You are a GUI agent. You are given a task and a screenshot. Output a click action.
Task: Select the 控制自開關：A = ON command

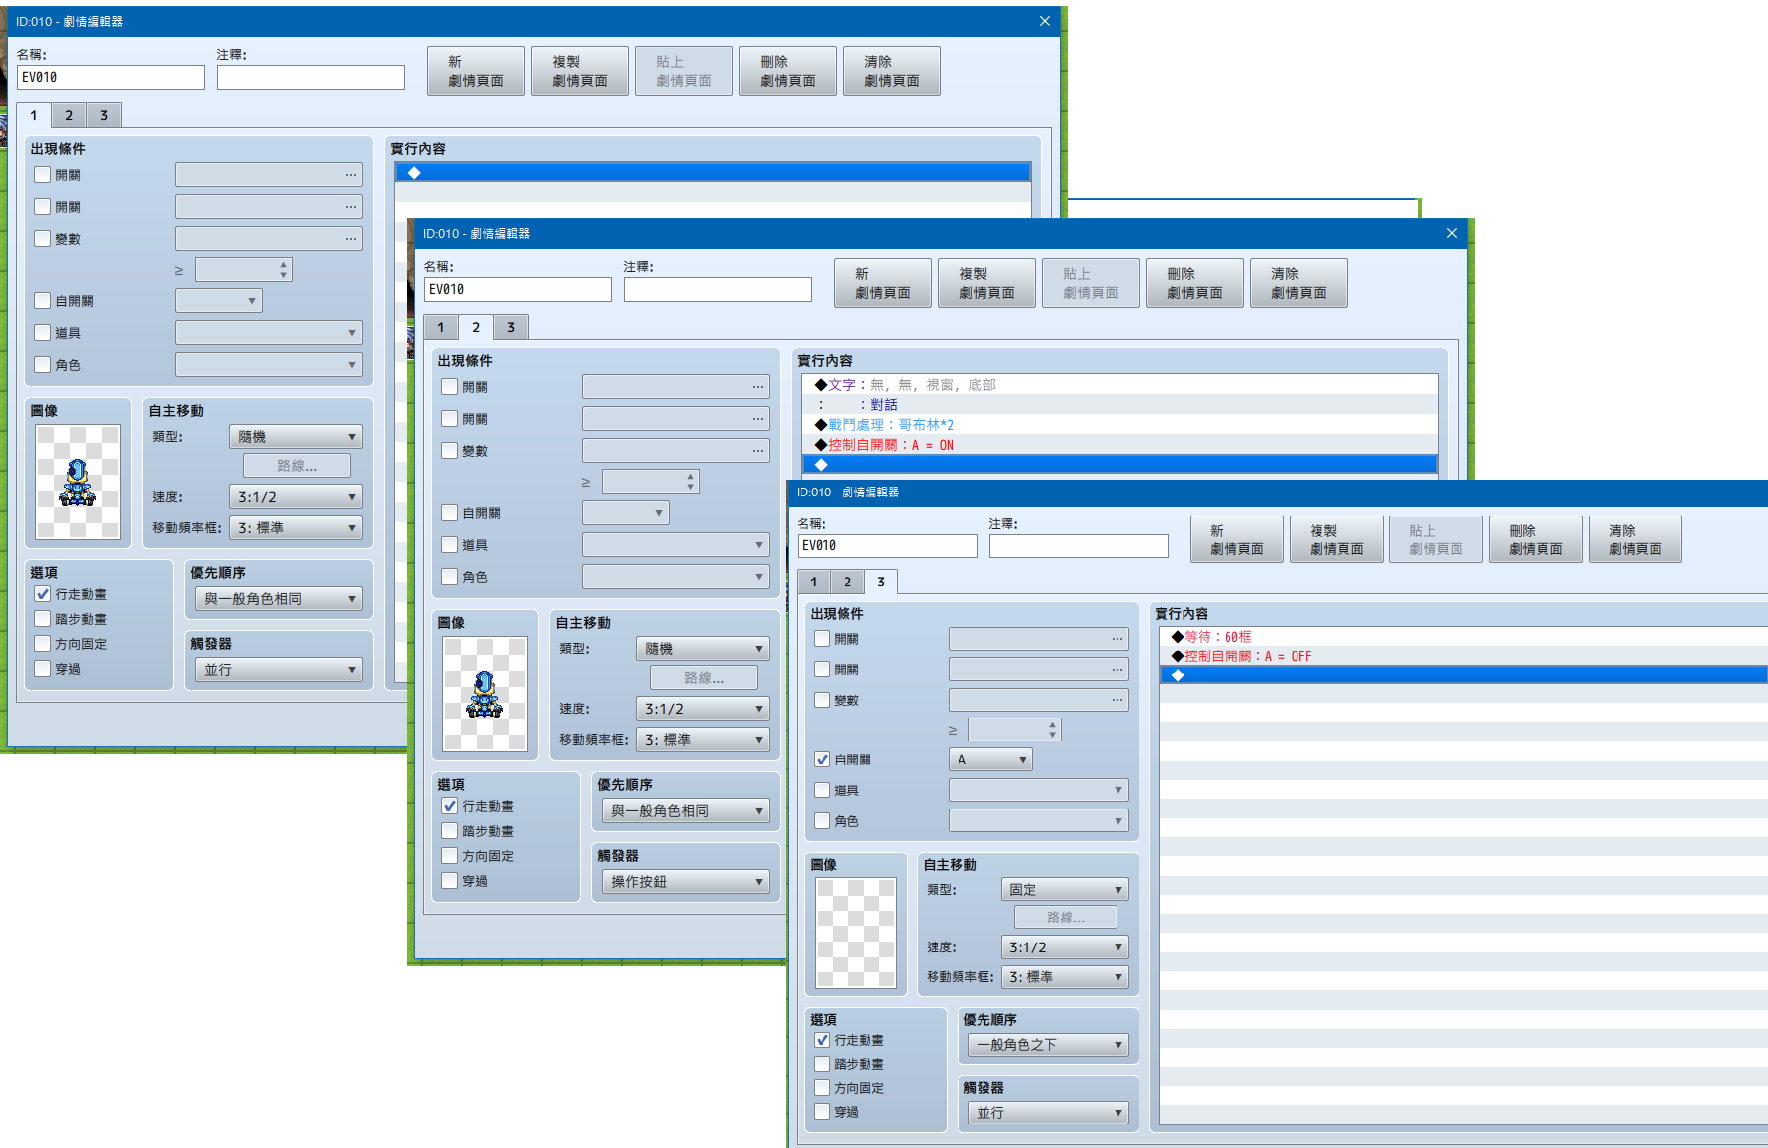click(x=1120, y=445)
